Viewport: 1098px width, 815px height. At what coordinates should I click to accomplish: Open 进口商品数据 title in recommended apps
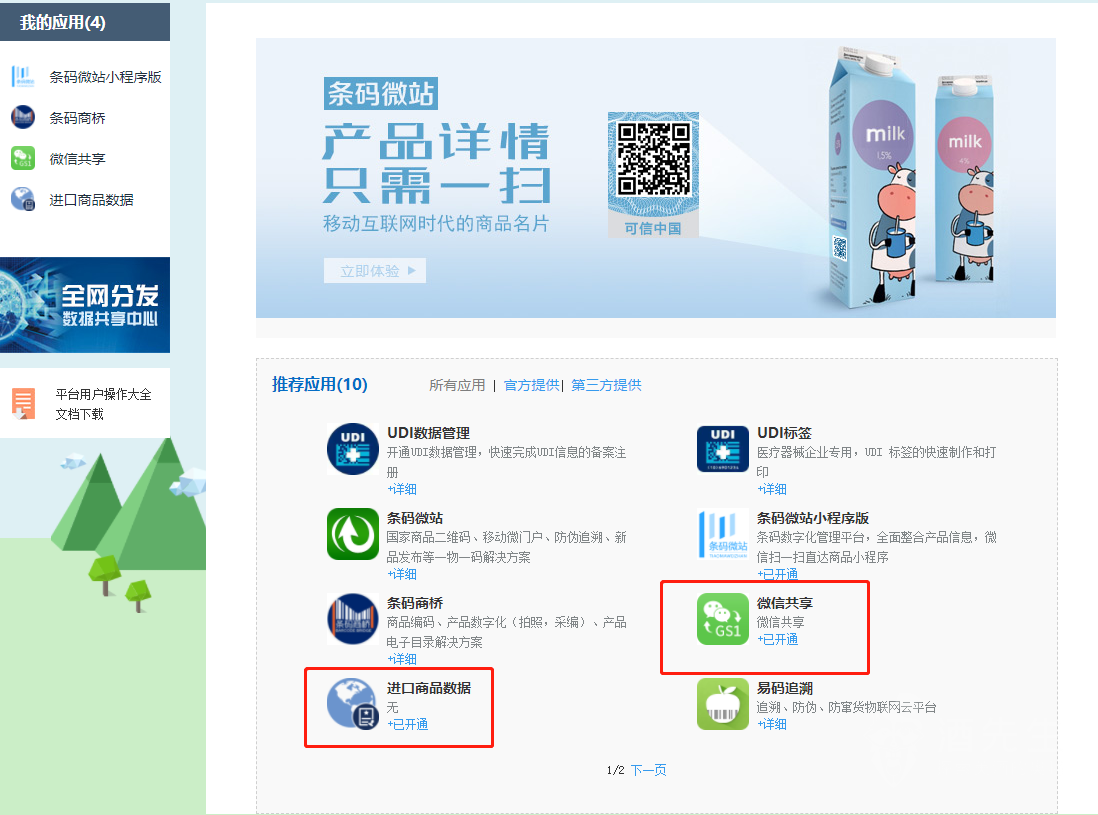click(429, 689)
